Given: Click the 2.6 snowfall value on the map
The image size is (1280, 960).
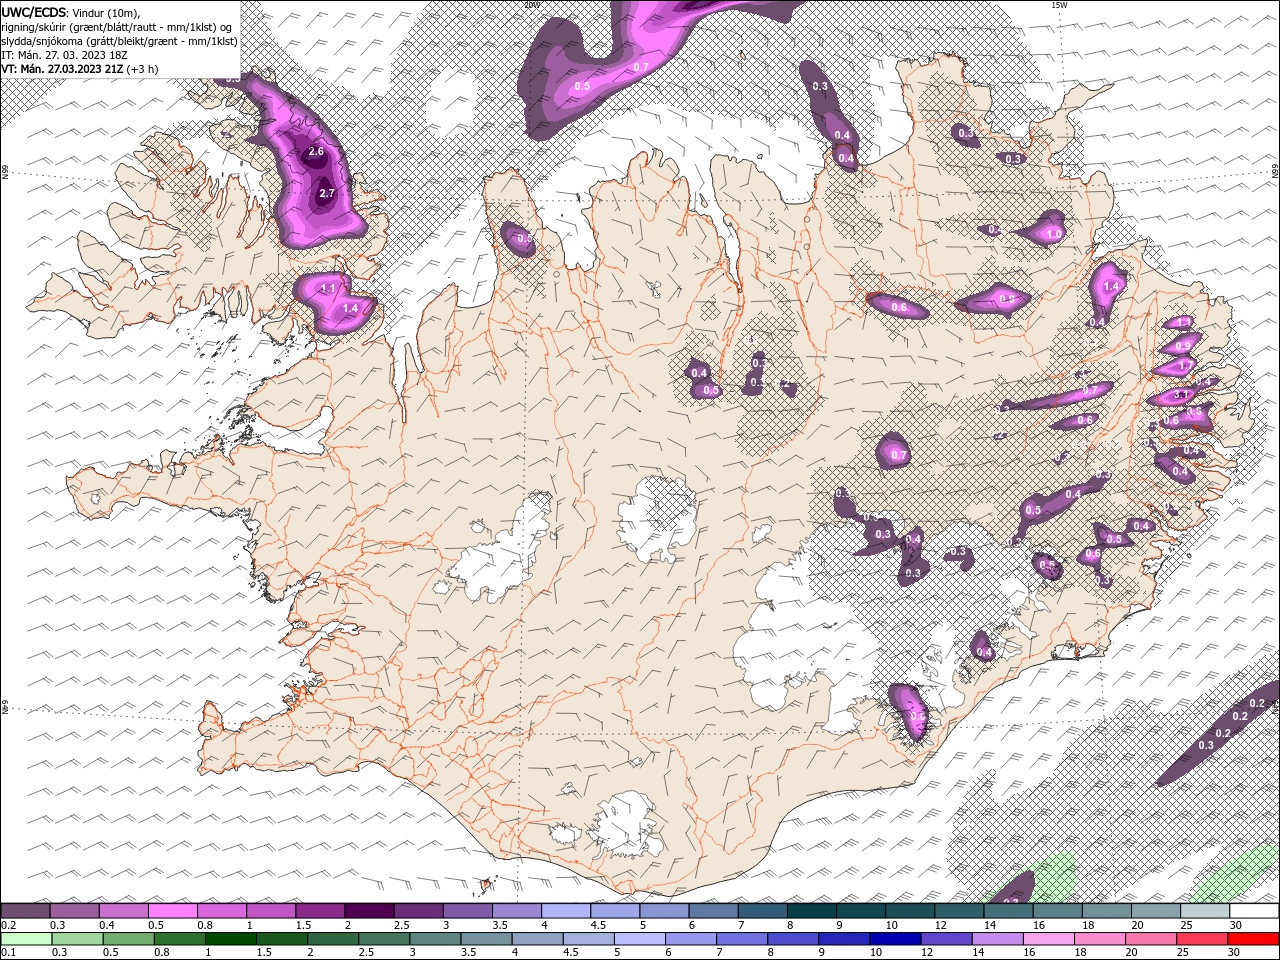Looking at the screenshot, I should [x=316, y=152].
